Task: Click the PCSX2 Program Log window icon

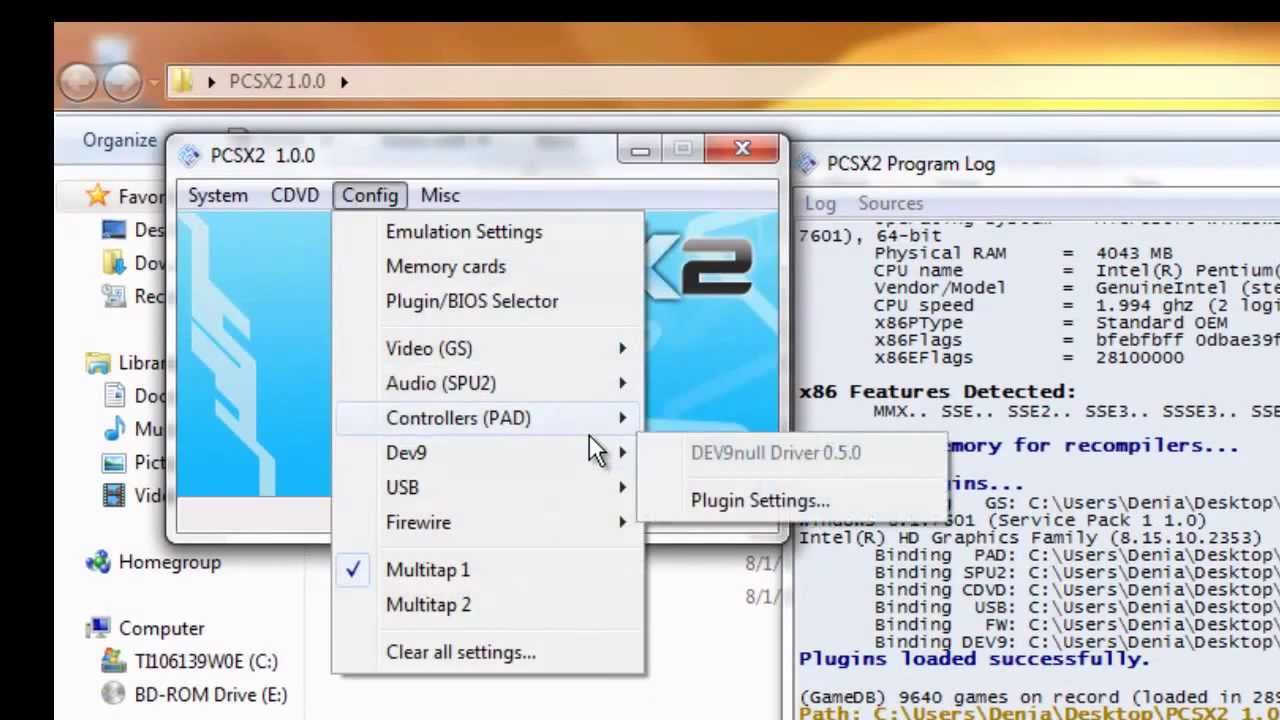Action: tap(808, 164)
